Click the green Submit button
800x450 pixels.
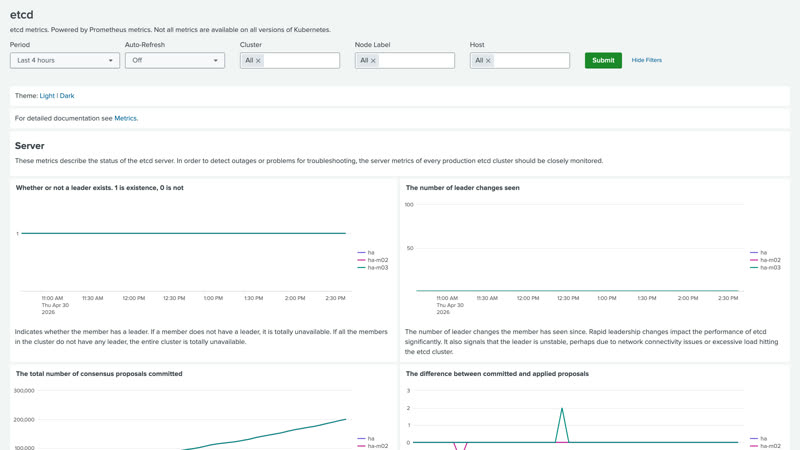[x=603, y=60]
